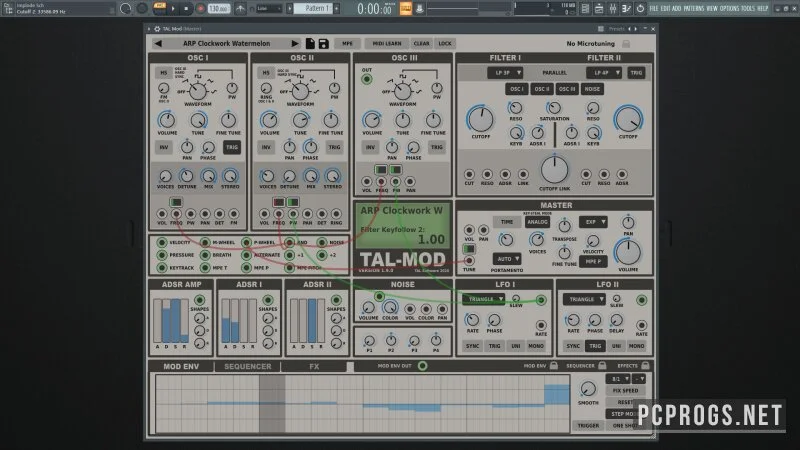Screen dimensions: 800x450
Task: Click FL Studio play button
Action: pyautogui.click(x=173, y=9)
